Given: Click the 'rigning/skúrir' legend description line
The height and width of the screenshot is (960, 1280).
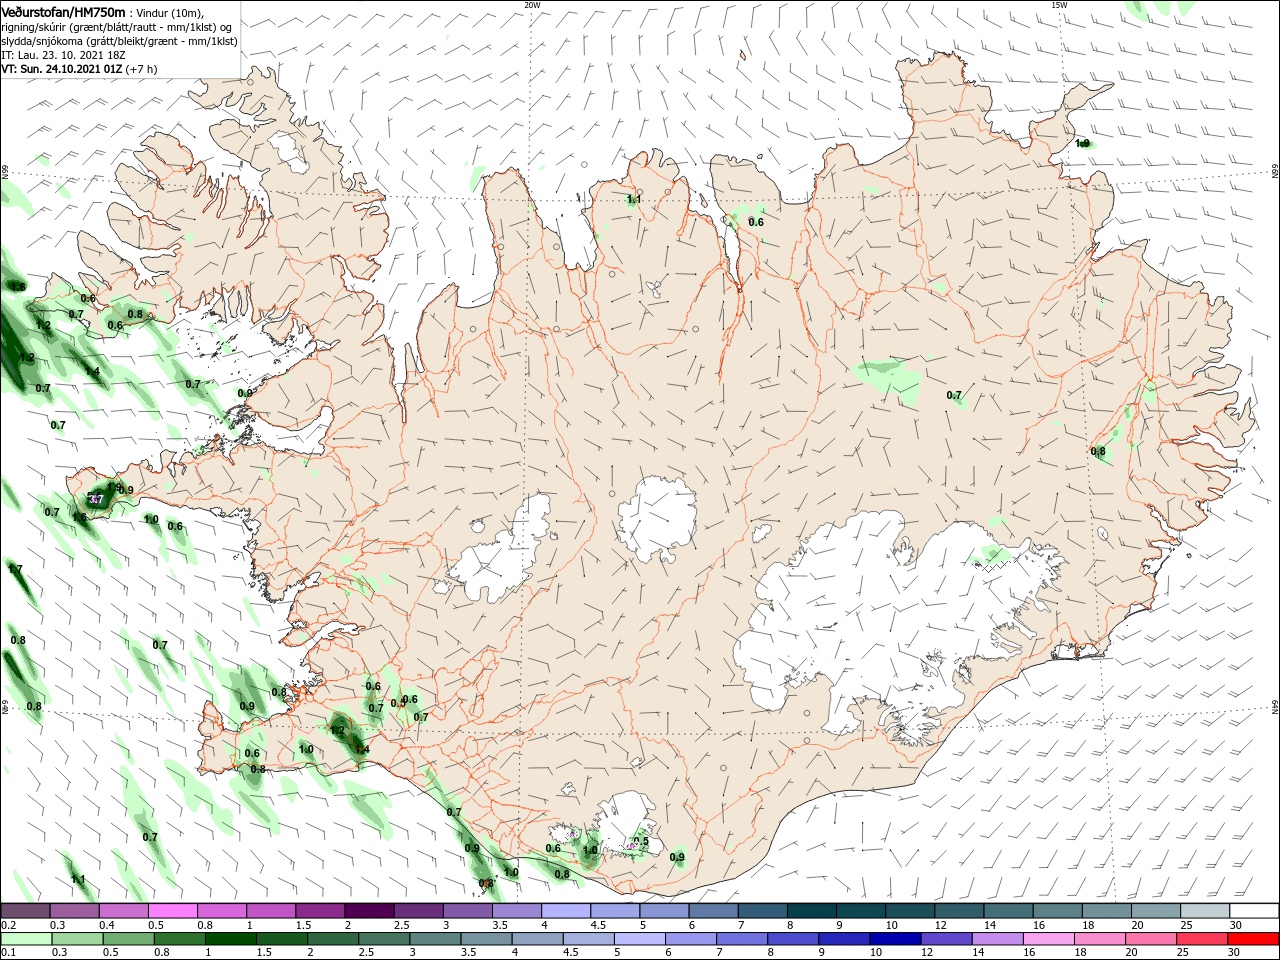Looking at the screenshot, I should click(x=117, y=27).
